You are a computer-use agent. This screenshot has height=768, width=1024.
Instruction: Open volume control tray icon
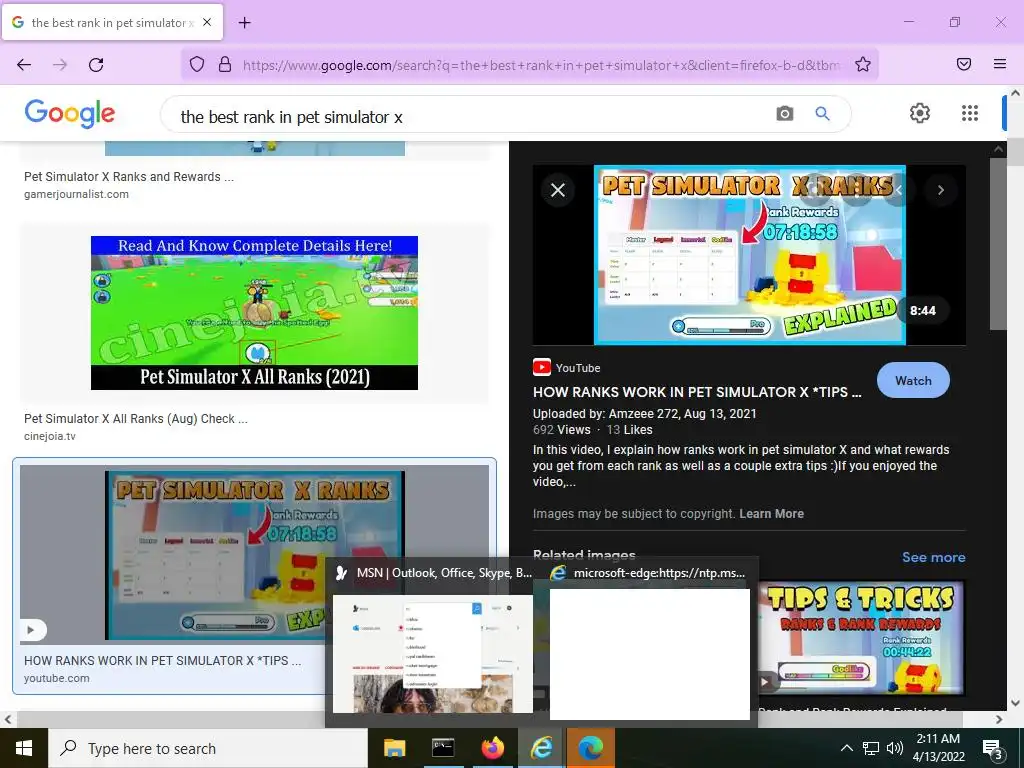click(x=895, y=748)
